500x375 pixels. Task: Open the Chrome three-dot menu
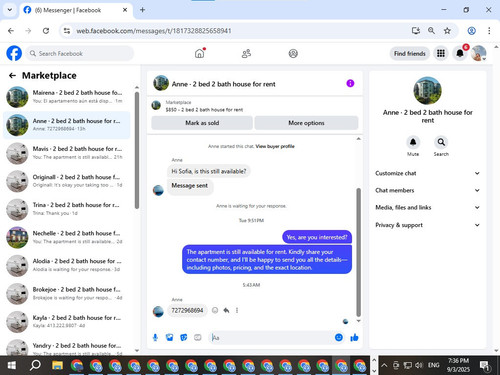pyautogui.click(x=489, y=31)
